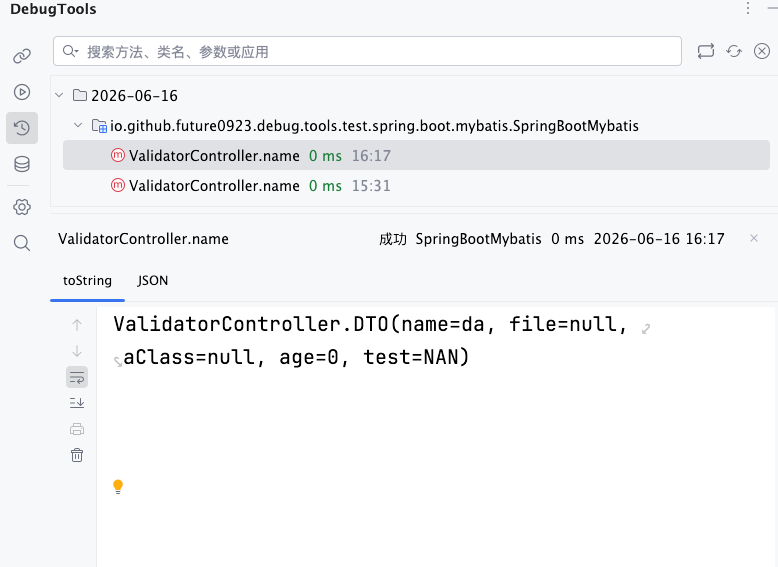Click the circled X clear icon in toolbar

click(762, 51)
